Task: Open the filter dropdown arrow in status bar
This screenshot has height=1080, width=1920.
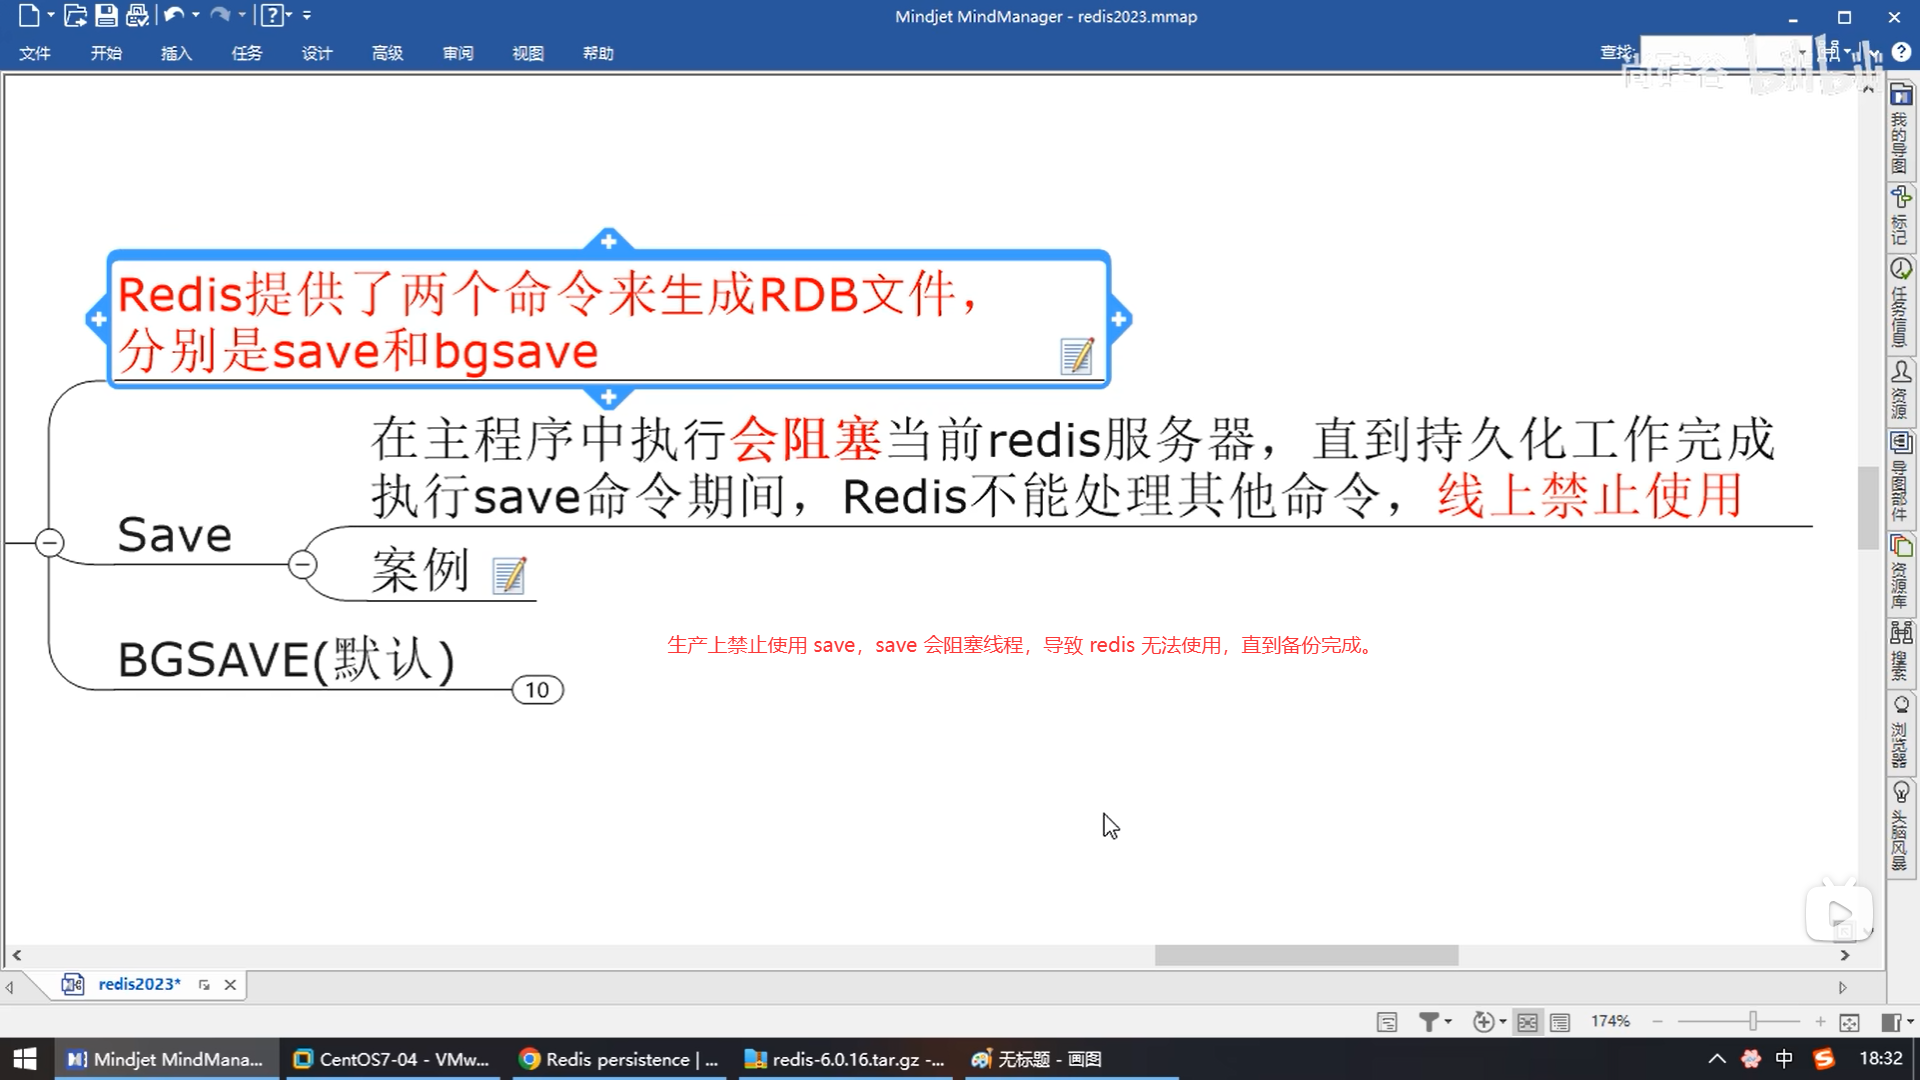Action: [x=1448, y=1022]
